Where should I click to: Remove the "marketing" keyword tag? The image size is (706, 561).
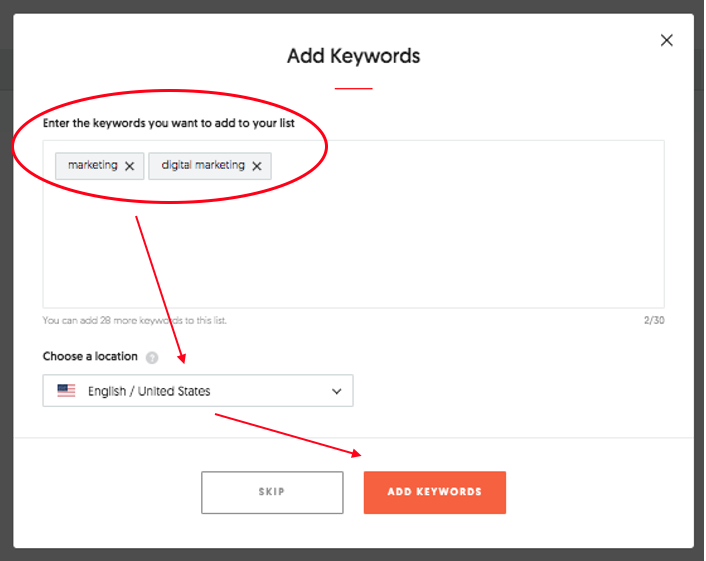pos(129,166)
